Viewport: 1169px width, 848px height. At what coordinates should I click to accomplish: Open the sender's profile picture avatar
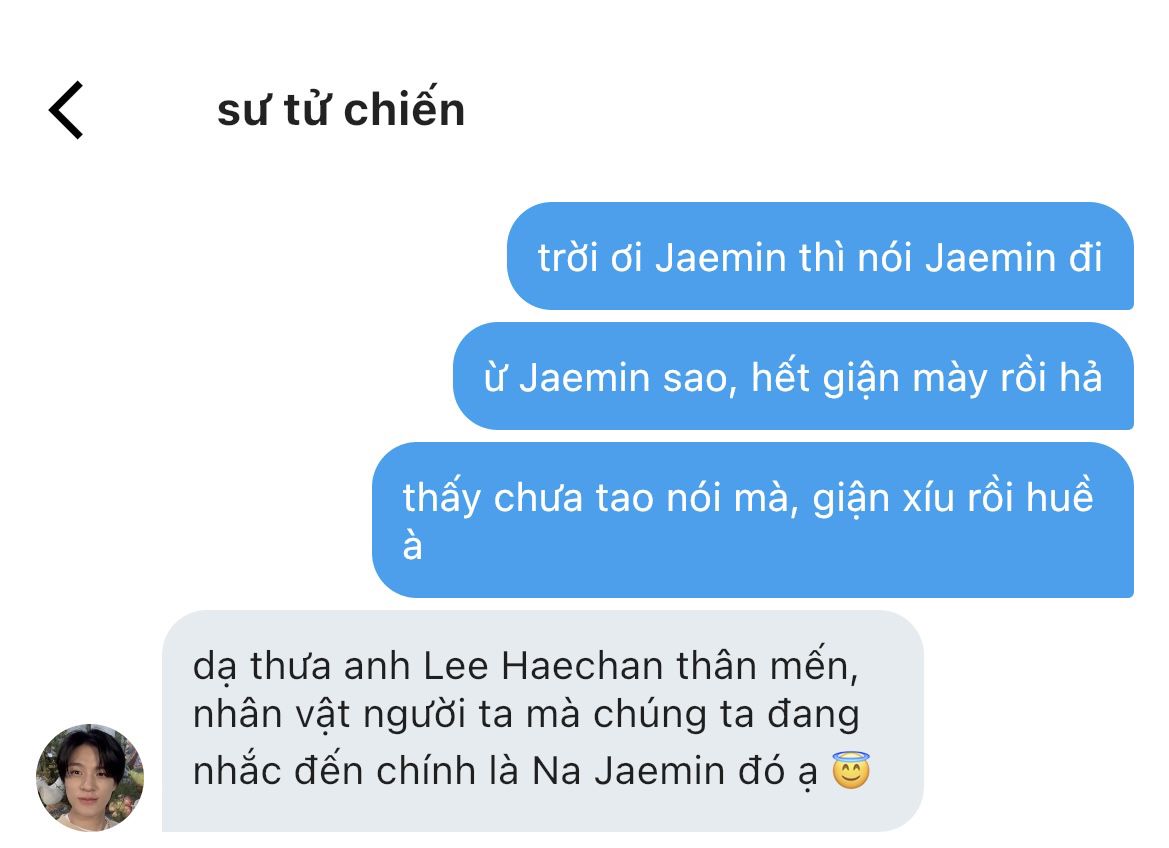point(90,777)
